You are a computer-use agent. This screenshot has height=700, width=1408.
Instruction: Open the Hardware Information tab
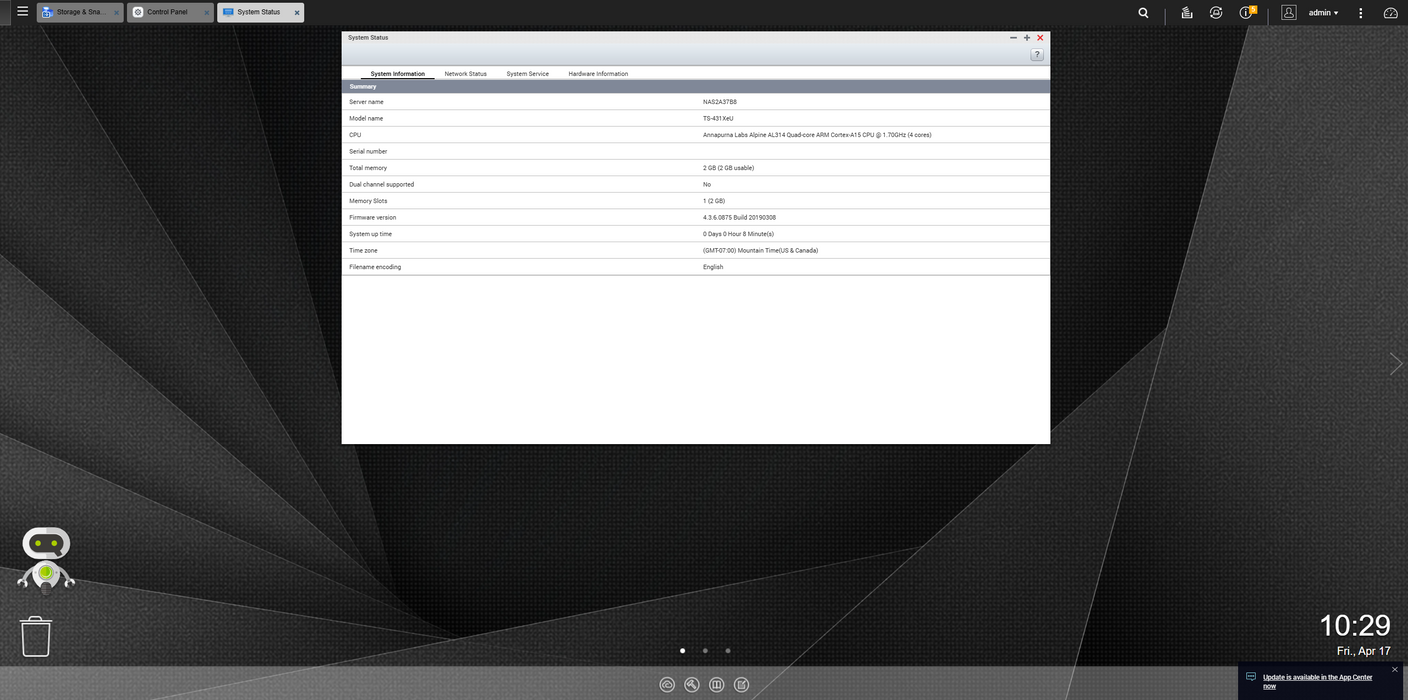[x=598, y=73]
